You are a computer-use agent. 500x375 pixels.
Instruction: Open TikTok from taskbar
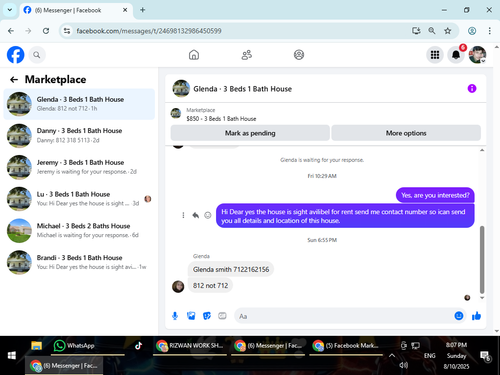coord(138,346)
